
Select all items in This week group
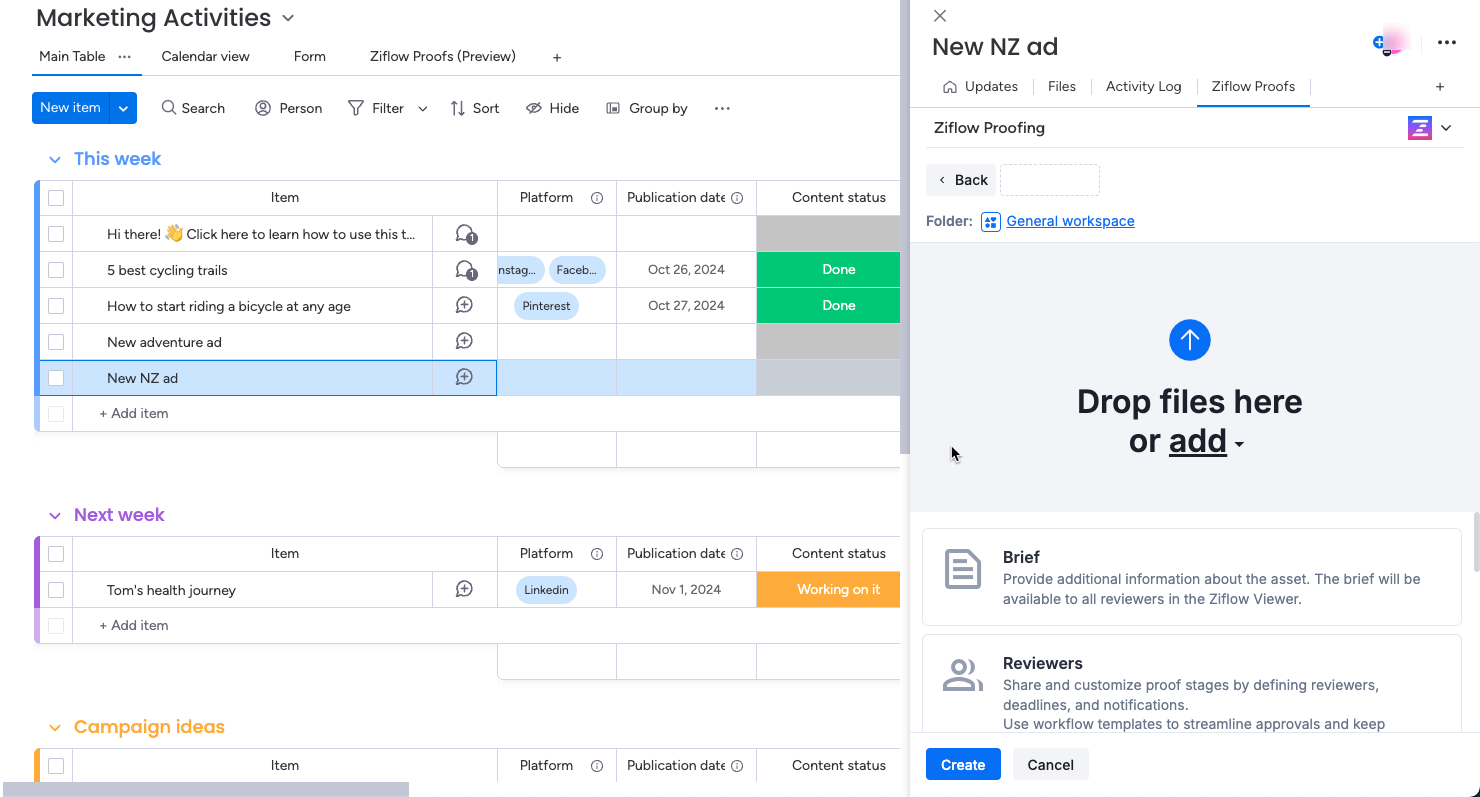coord(56,198)
